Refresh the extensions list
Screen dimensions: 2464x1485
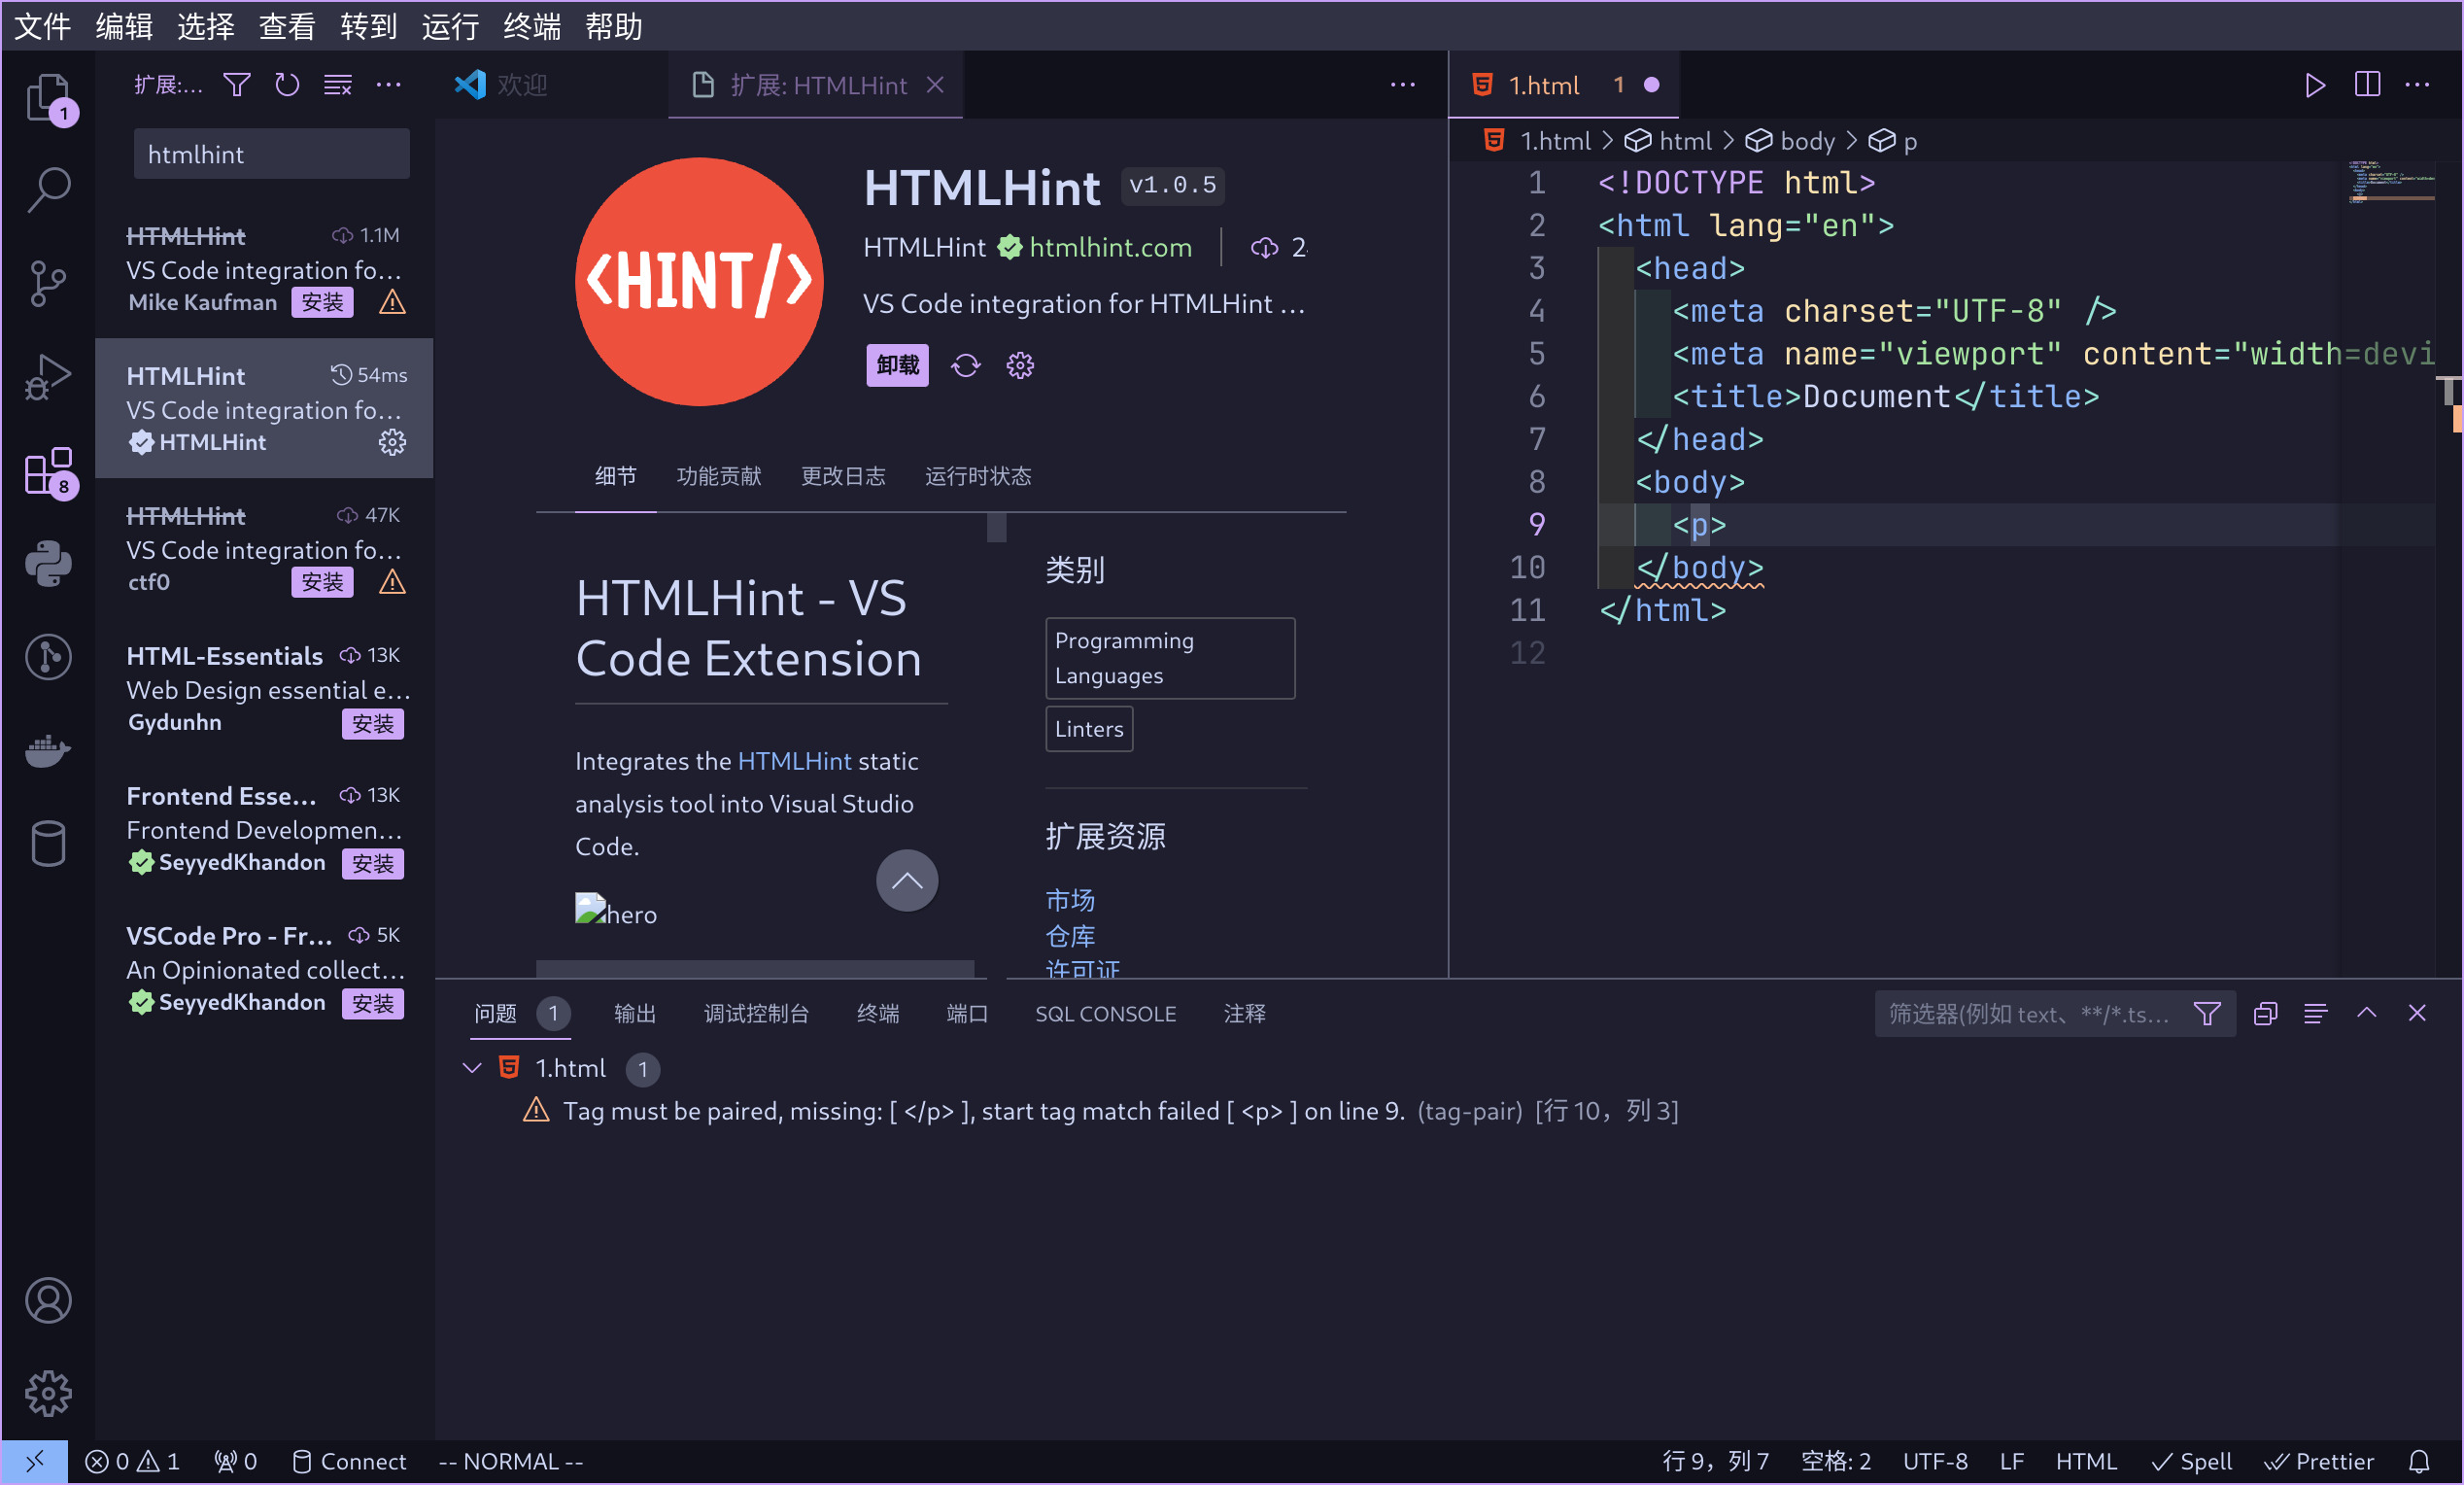click(x=287, y=85)
